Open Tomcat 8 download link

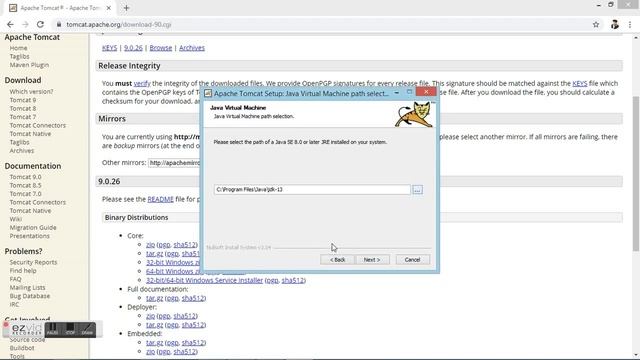click(23, 109)
